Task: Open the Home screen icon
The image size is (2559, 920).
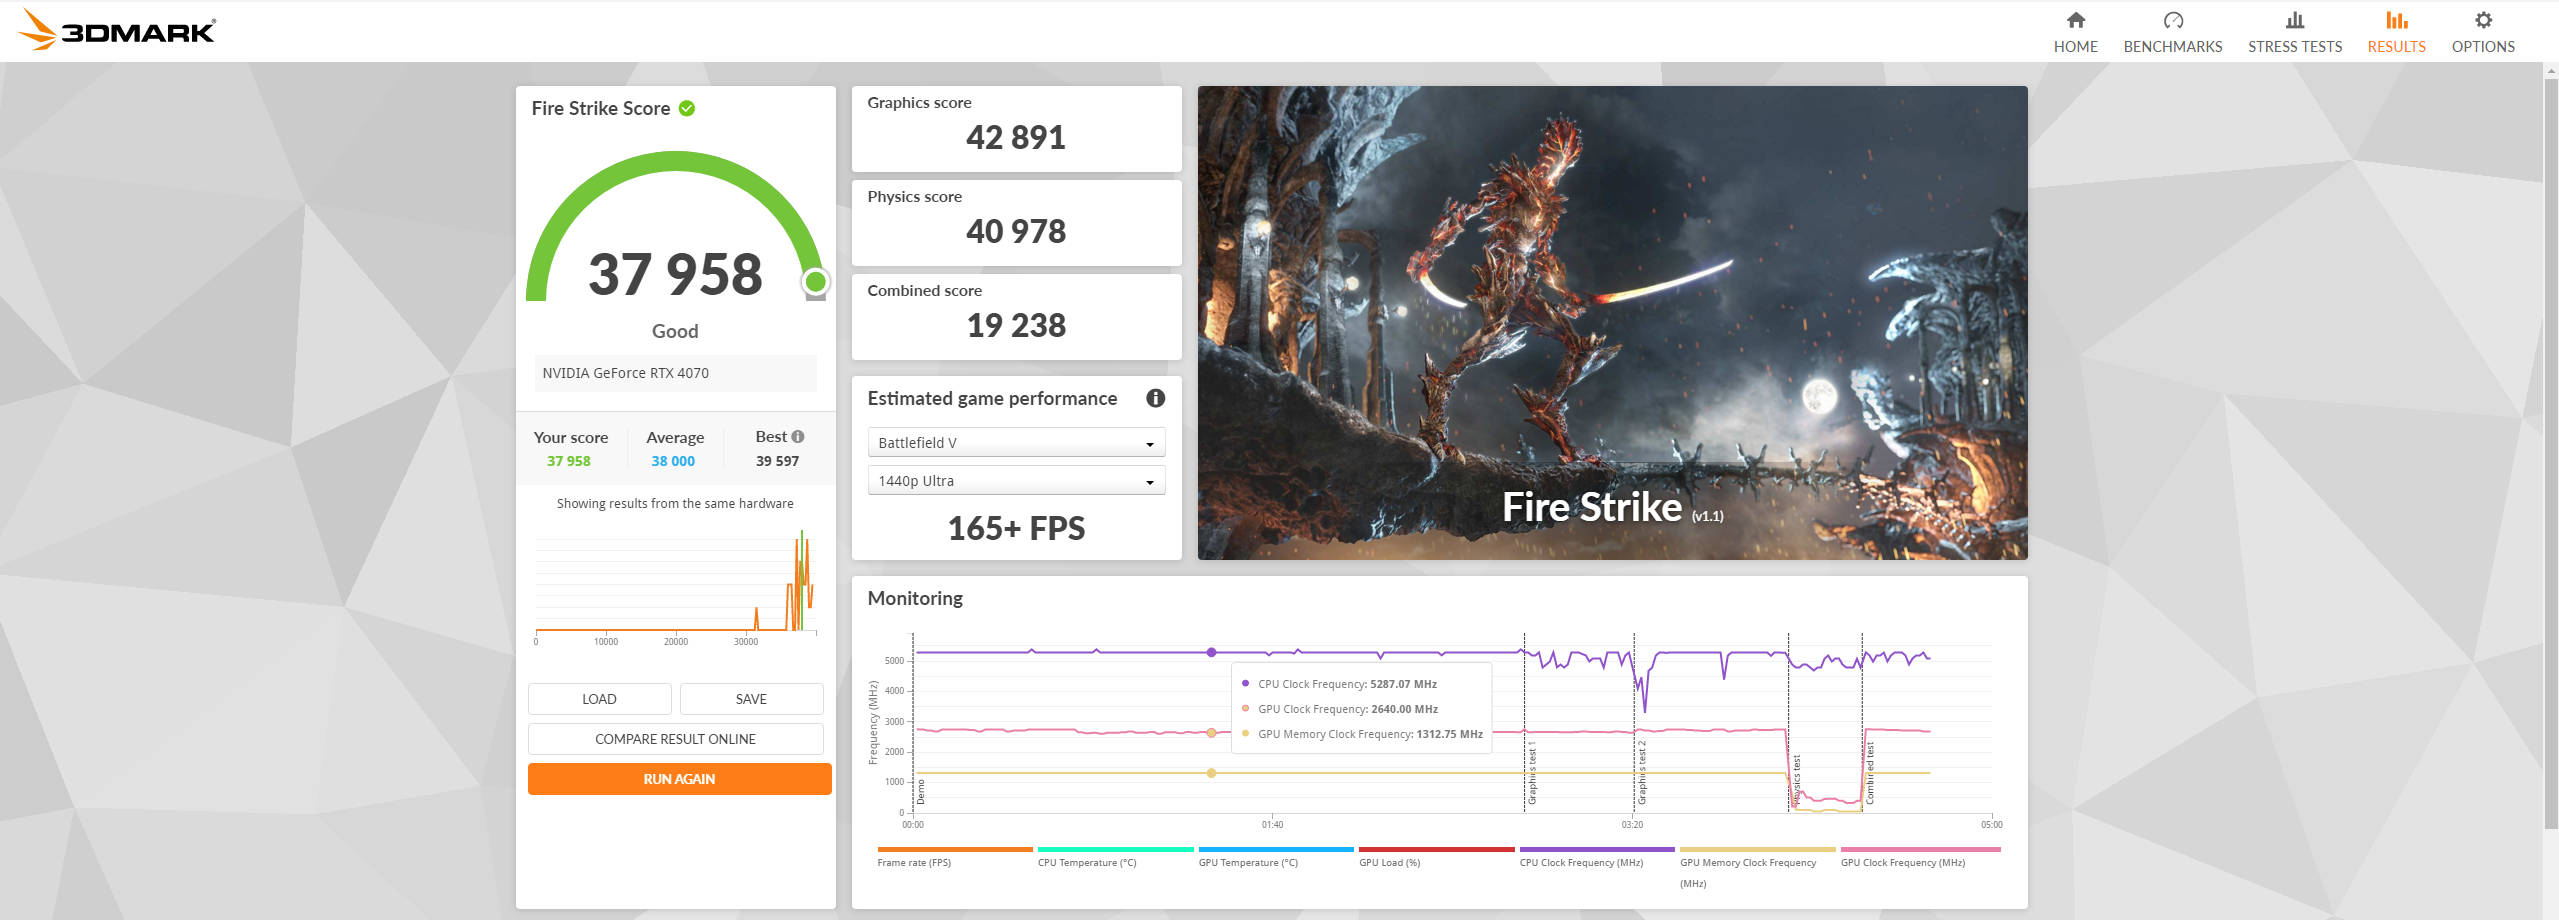Action: click(x=2076, y=20)
